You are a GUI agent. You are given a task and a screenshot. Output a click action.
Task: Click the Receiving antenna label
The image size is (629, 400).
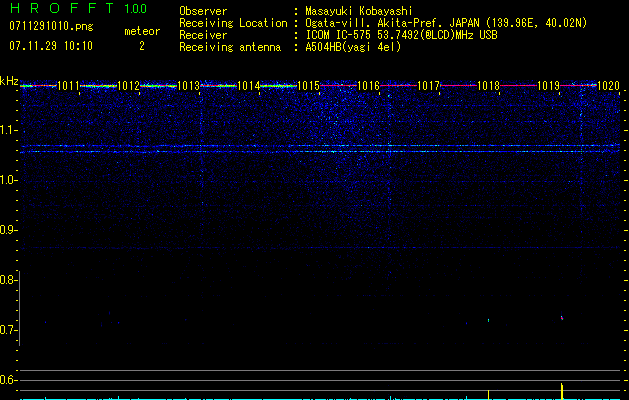tap(230, 47)
